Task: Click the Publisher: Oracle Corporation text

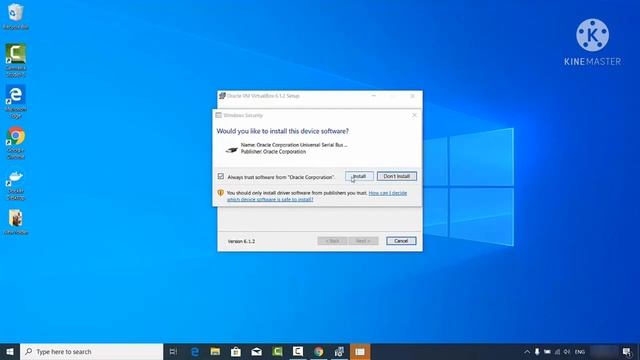Action: (x=273, y=151)
